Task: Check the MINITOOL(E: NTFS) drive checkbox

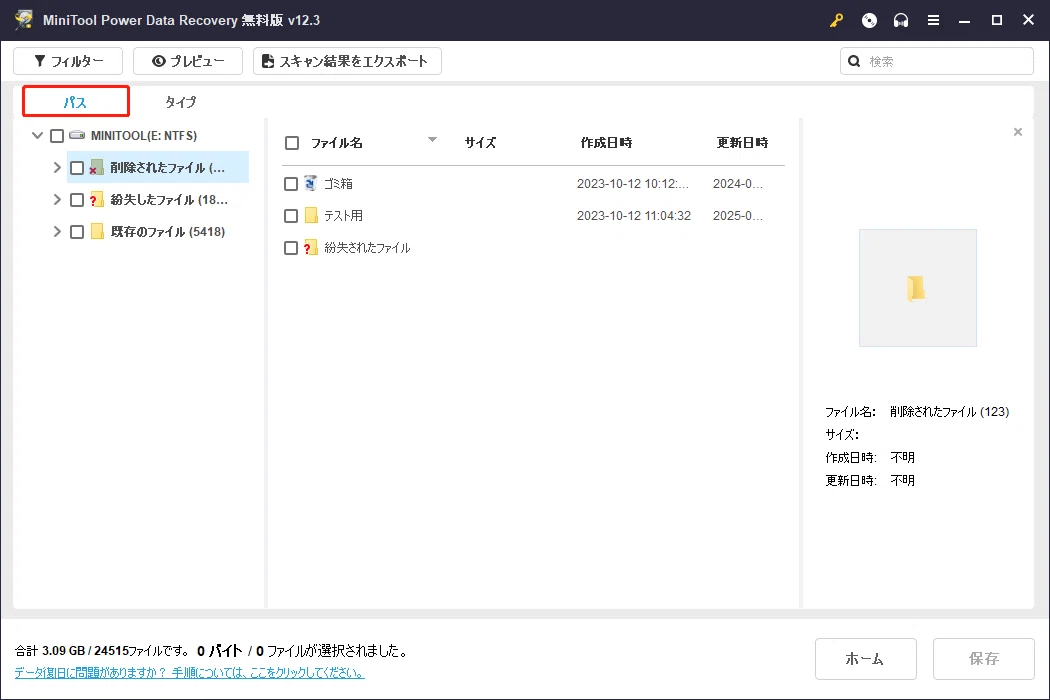Action: [57, 136]
